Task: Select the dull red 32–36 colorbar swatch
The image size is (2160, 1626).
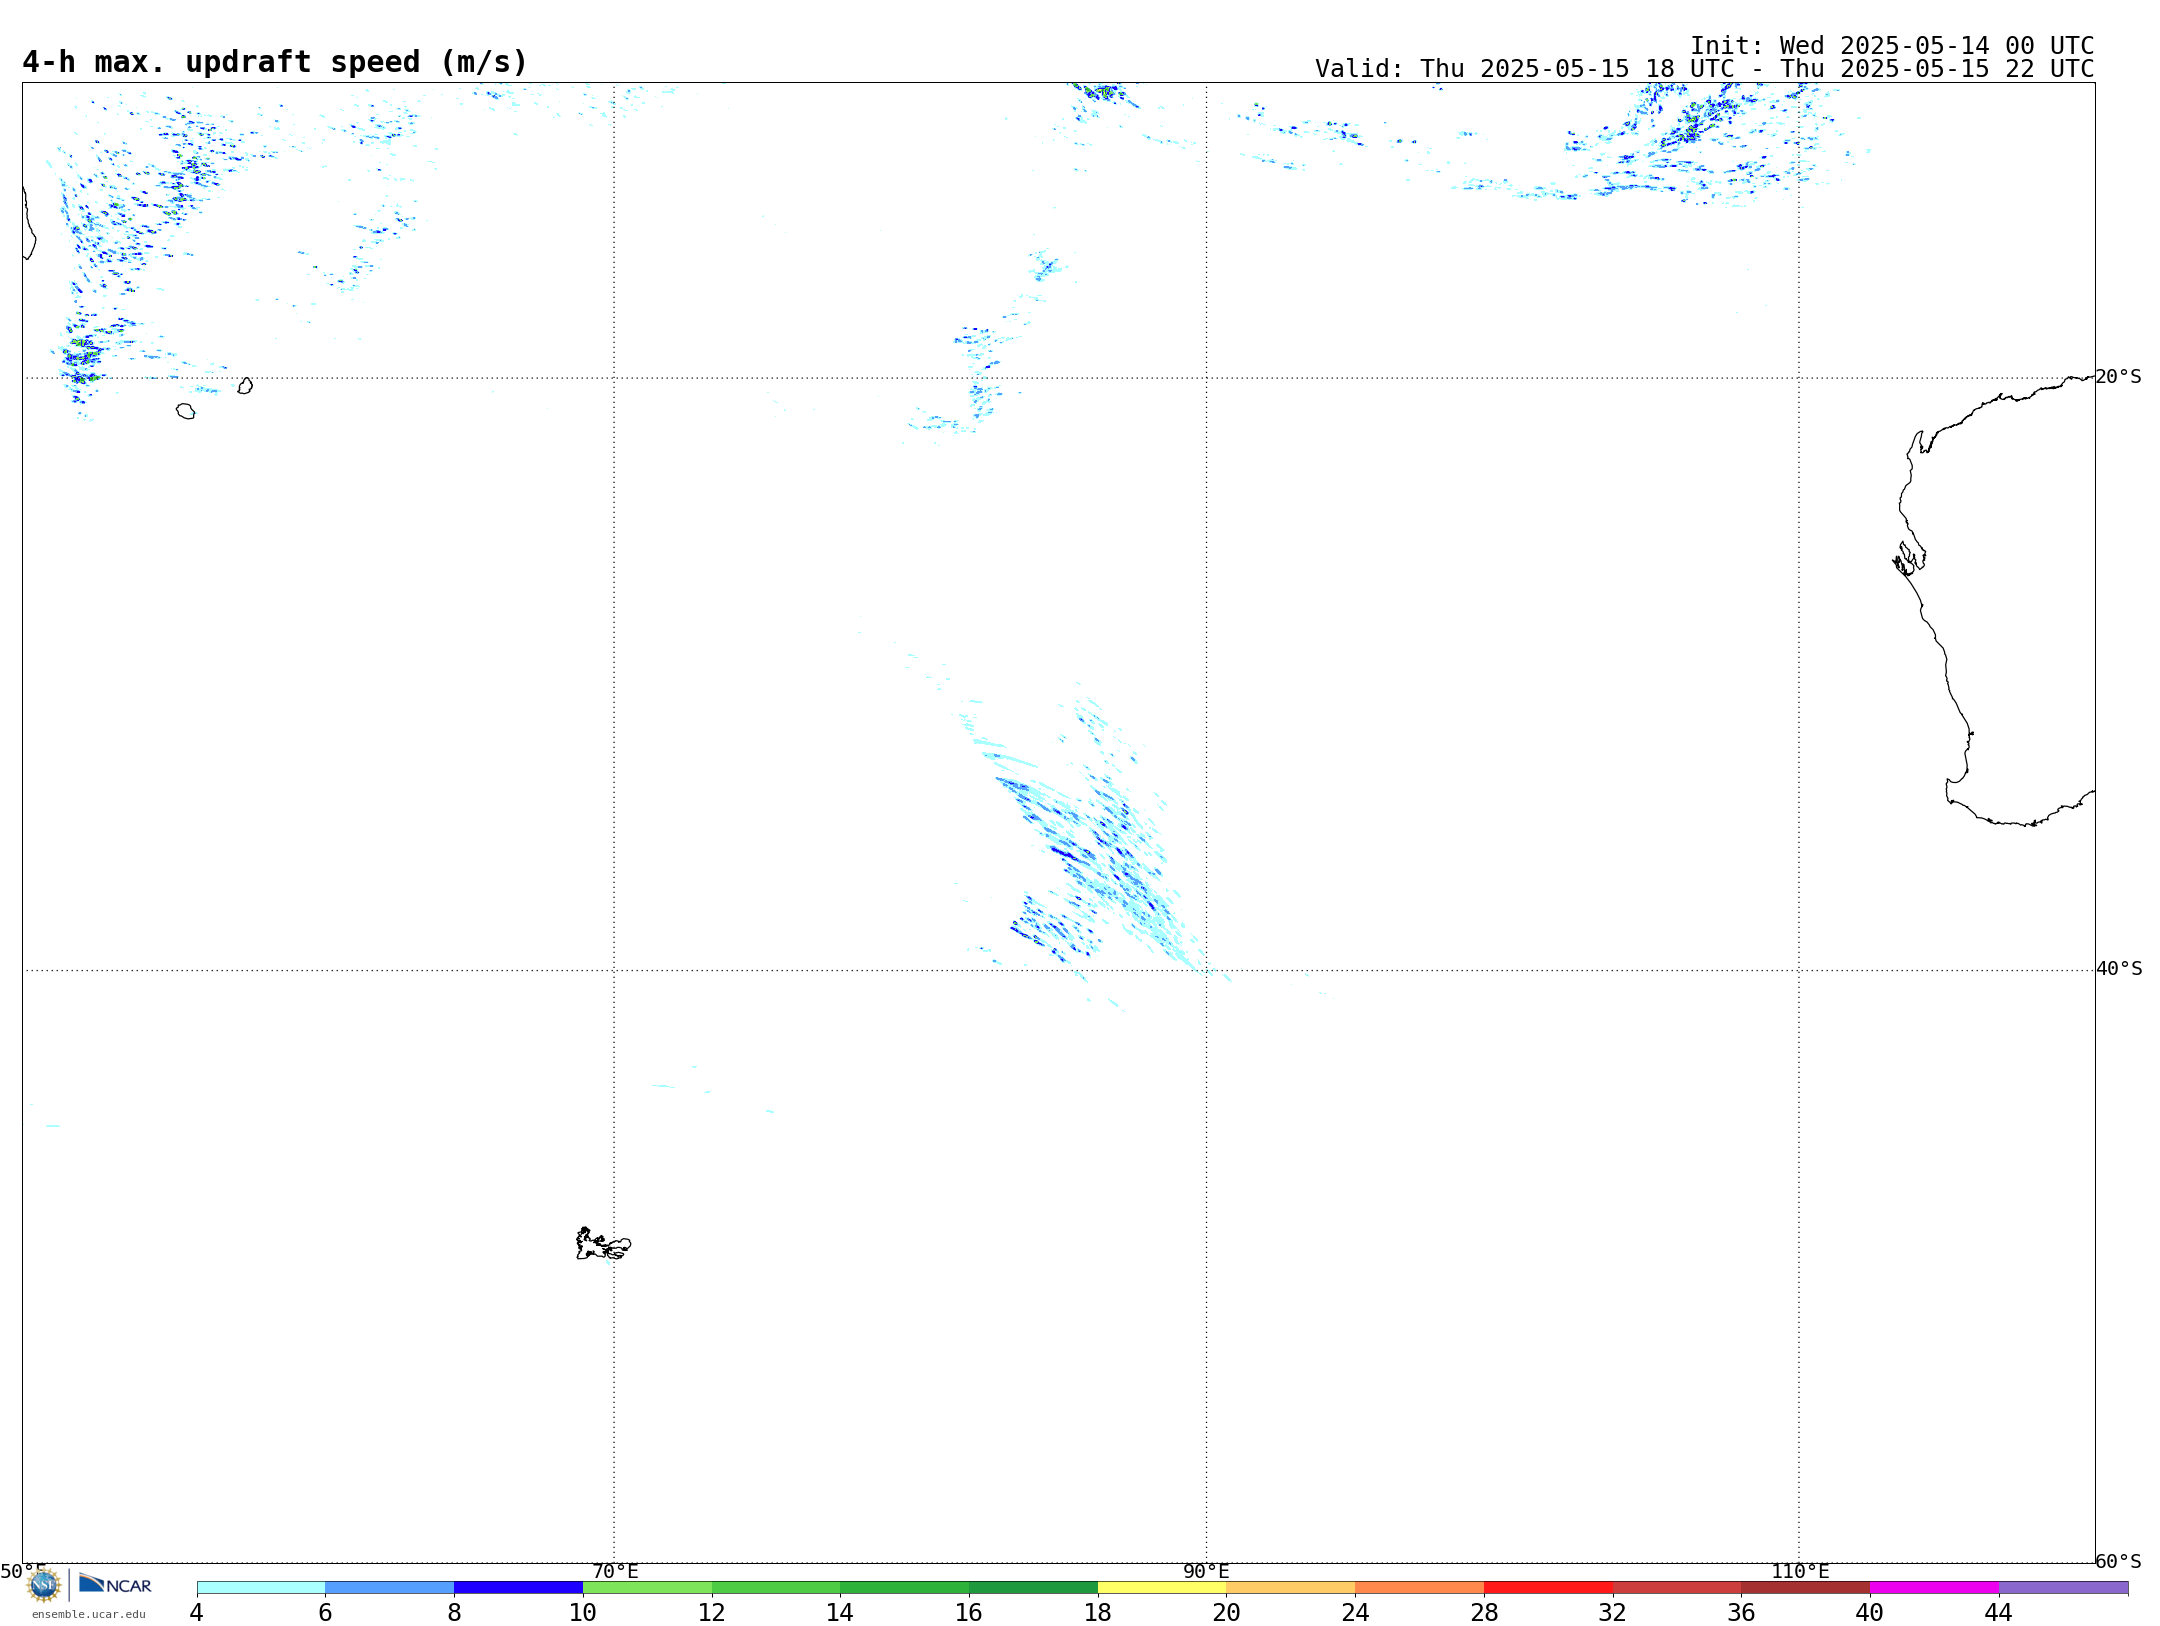Action: (1677, 1588)
